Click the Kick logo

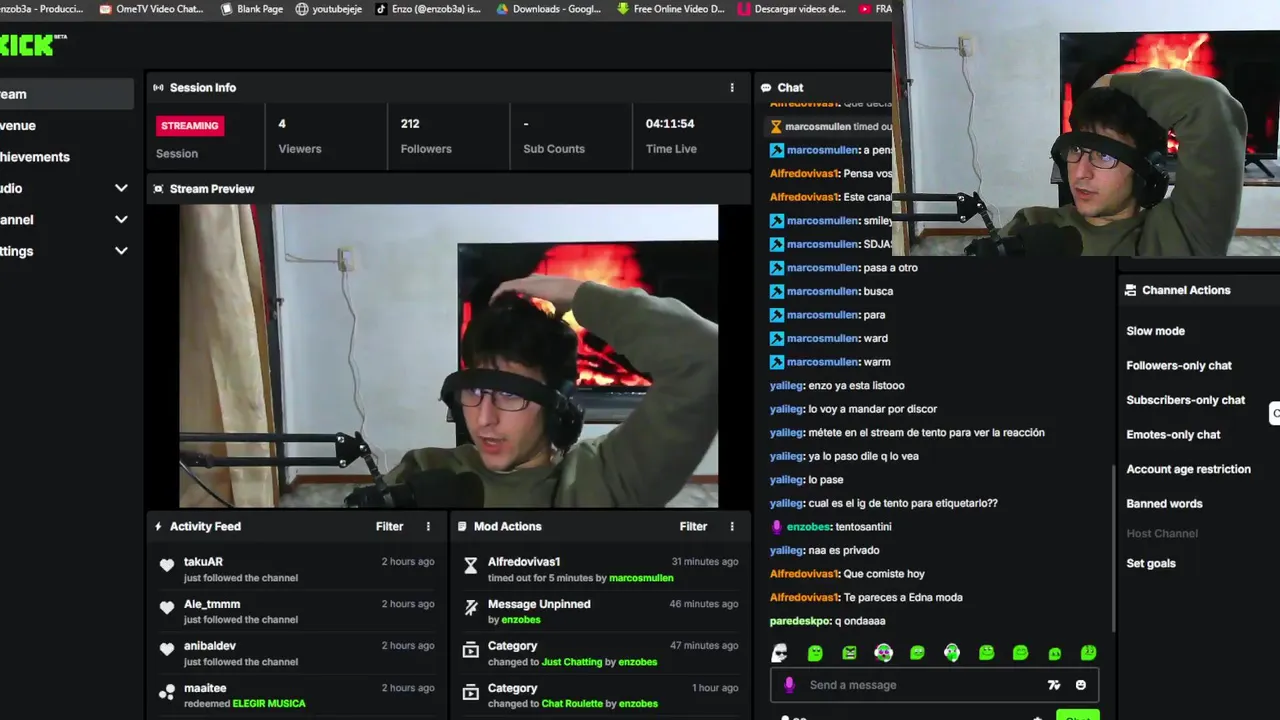pyautogui.click(x=32, y=44)
